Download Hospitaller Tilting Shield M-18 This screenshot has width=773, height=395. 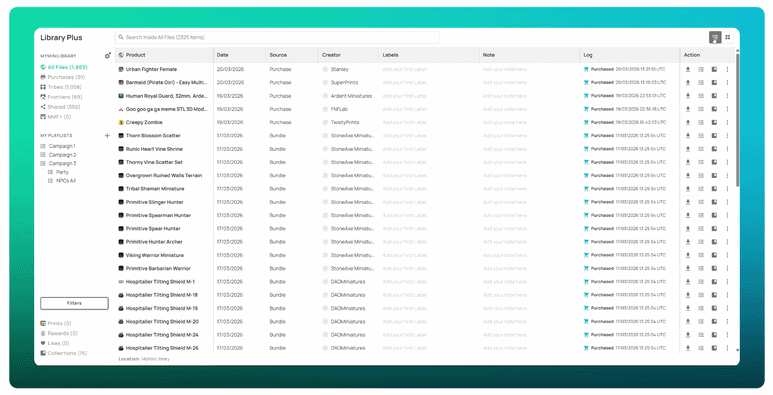click(x=688, y=295)
